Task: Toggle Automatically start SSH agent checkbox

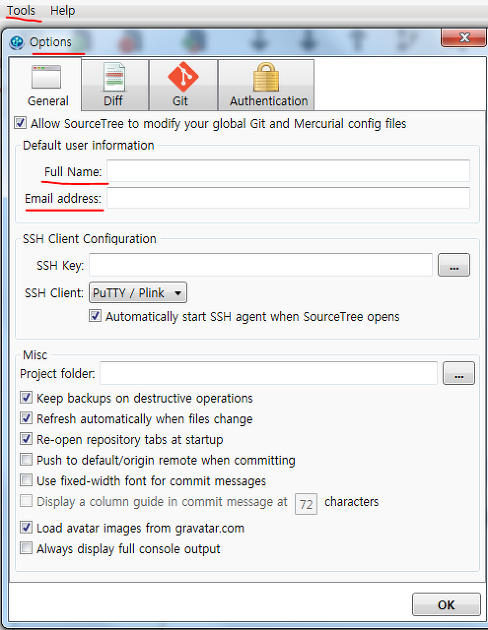Action: click(x=95, y=316)
